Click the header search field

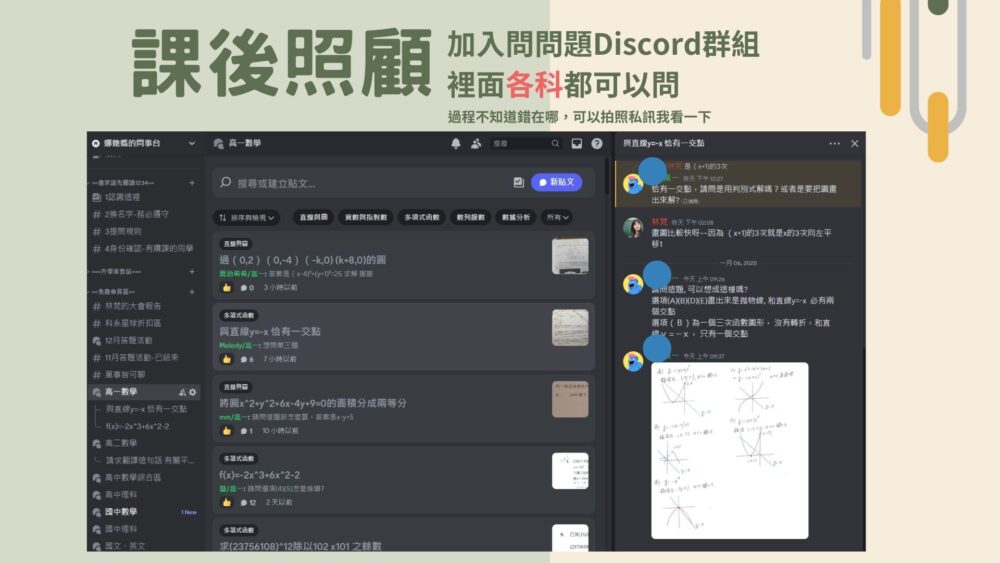point(526,143)
